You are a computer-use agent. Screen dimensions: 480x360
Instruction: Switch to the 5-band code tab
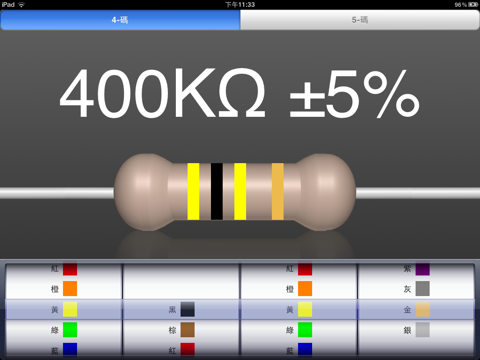(360, 20)
